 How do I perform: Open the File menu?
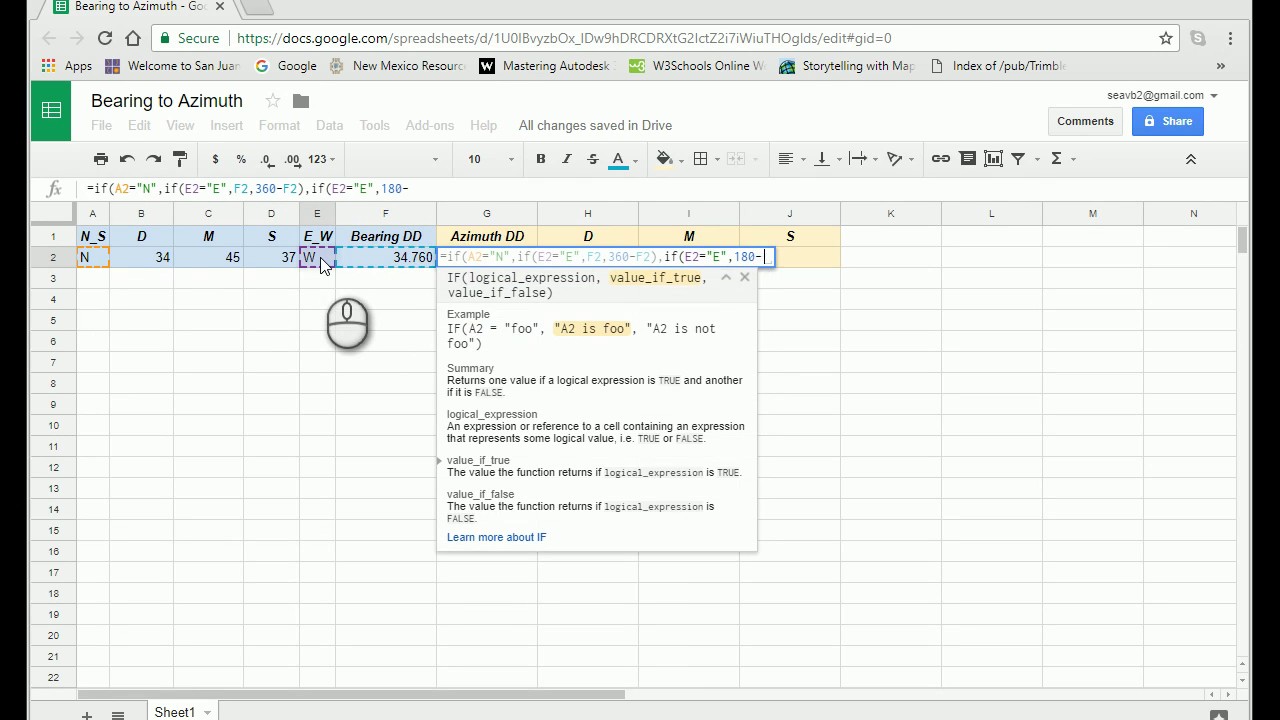point(101,126)
